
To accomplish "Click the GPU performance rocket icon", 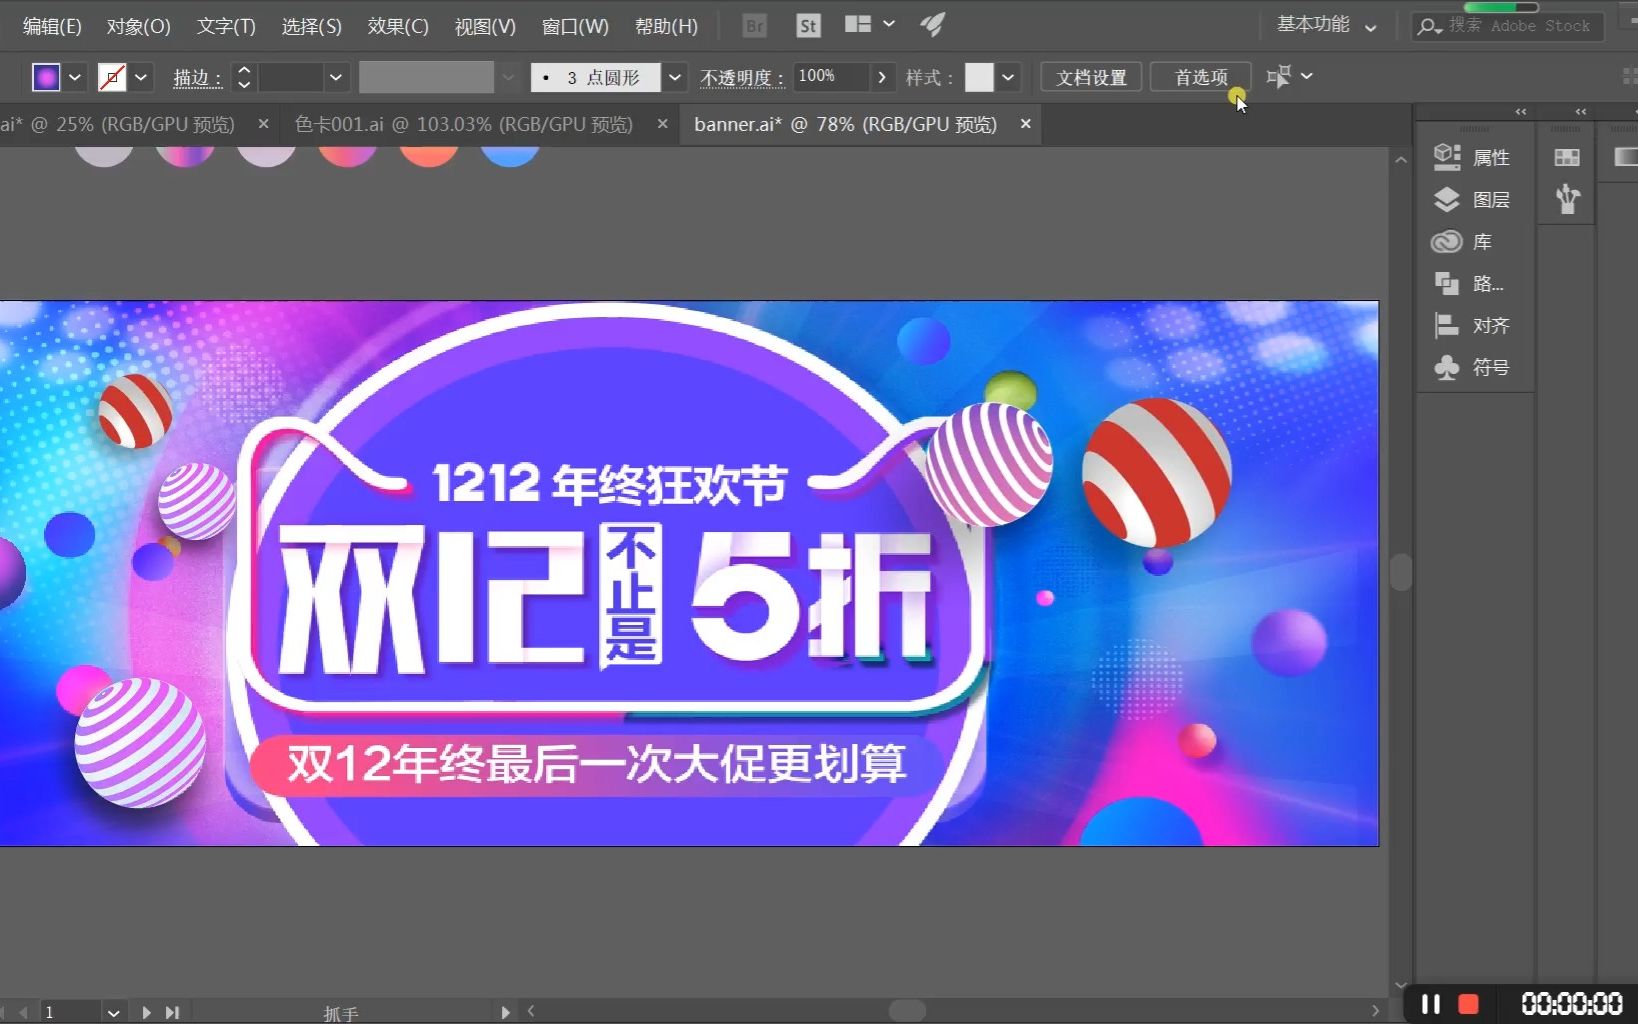I will coord(932,25).
